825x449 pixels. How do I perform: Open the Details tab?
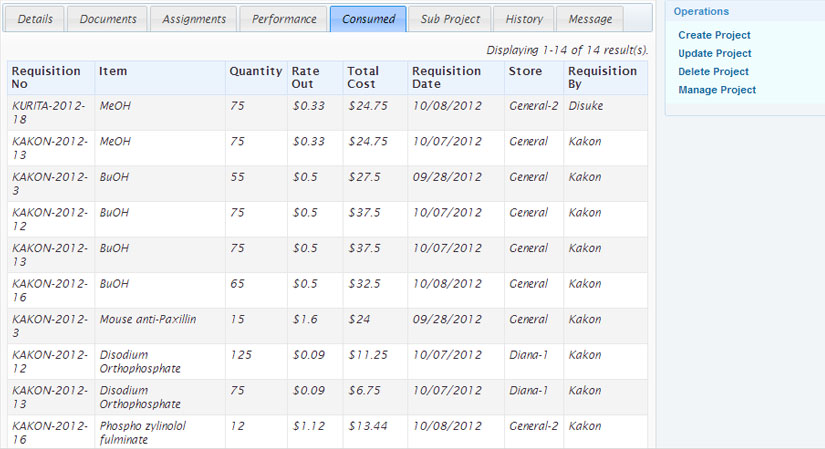click(36, 19)
